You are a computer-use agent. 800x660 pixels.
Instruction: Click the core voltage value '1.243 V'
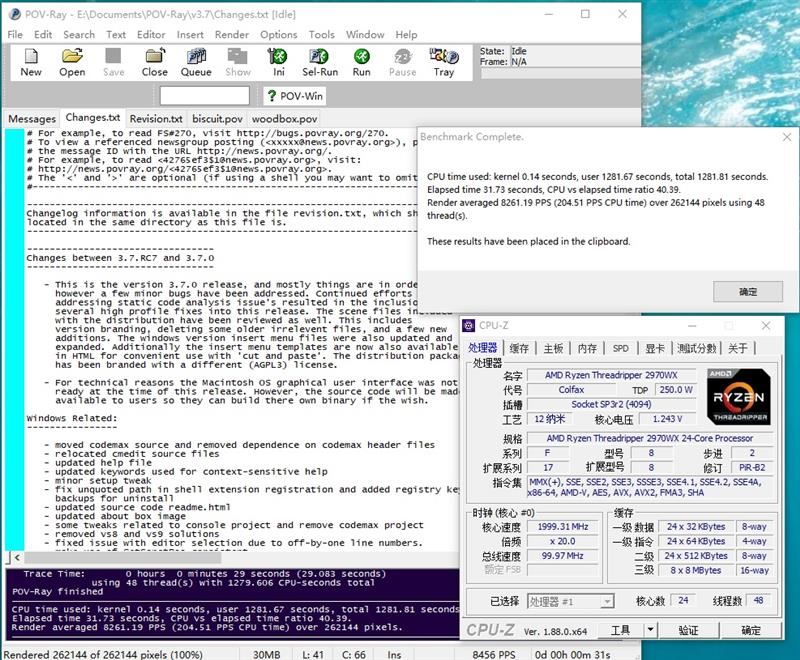coord(667,419)
